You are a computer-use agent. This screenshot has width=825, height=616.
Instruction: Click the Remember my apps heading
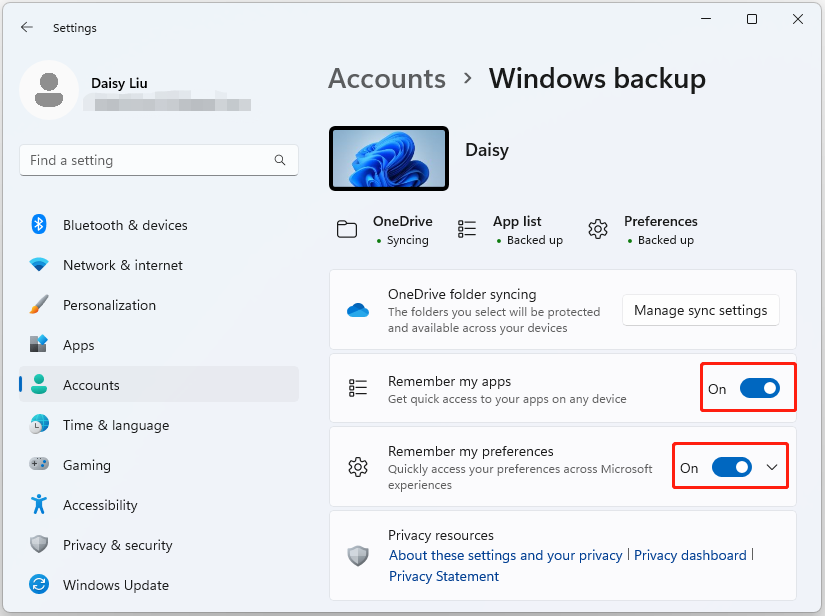point(449,381)
